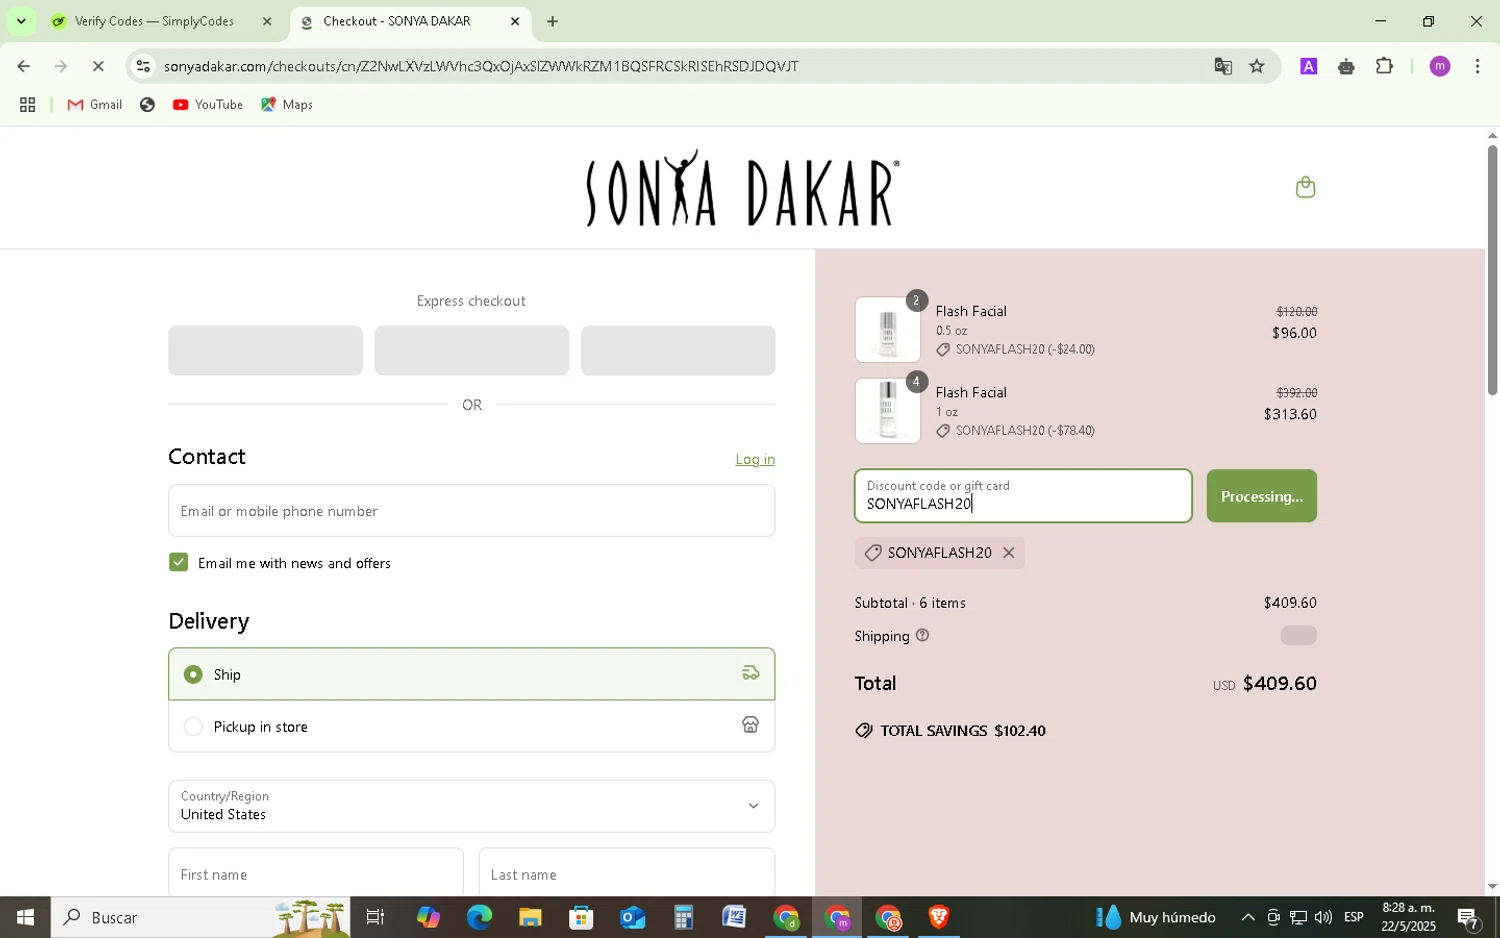Viewport: 1500px width, 938px height.
Task: Click the Muy húmedo weather widget
Action: tap(1156, 917)
